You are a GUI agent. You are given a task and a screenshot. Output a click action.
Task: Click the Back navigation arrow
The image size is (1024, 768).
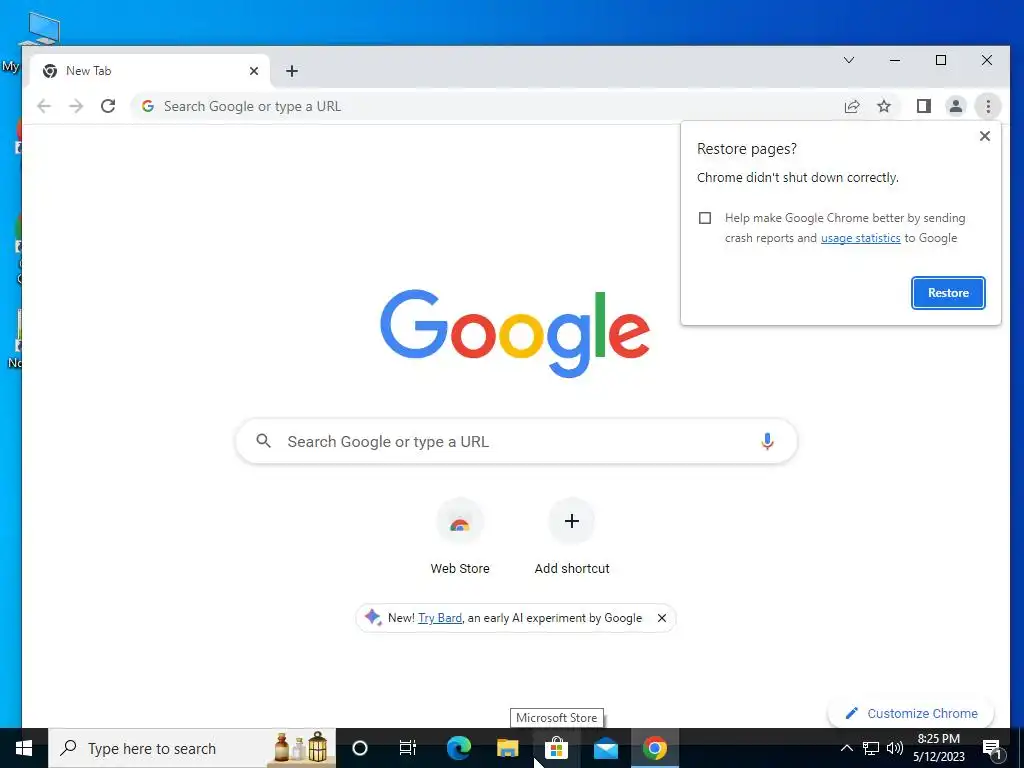[44, 106]
